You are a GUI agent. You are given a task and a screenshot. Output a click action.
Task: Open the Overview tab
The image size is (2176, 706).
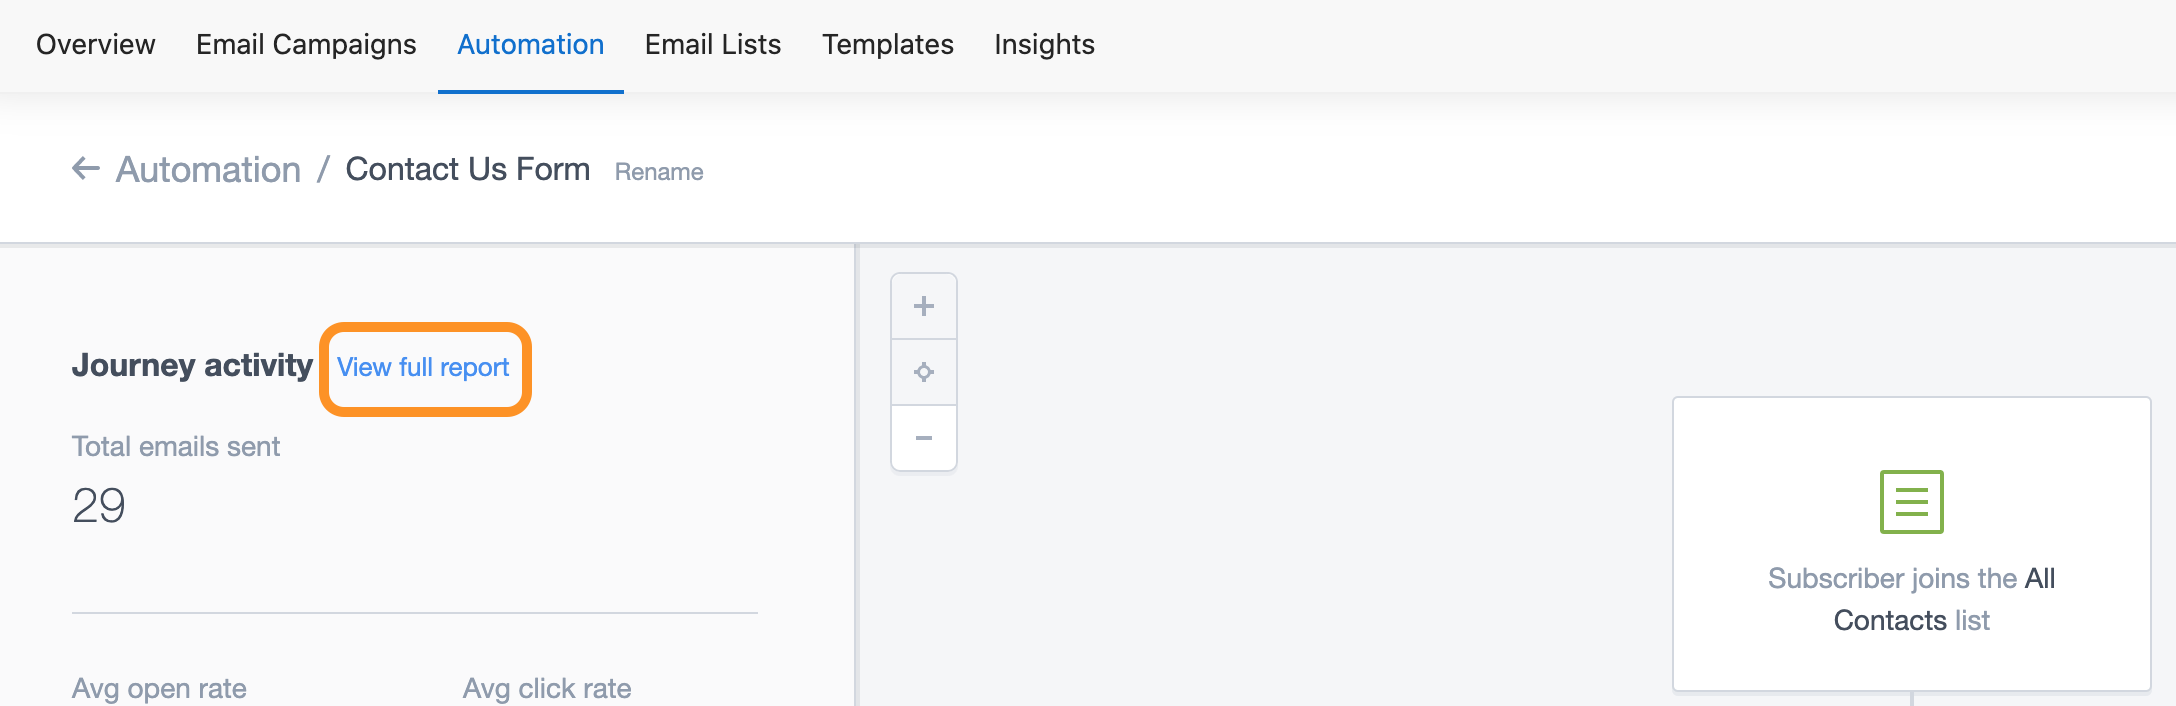[x=96, y=45]
